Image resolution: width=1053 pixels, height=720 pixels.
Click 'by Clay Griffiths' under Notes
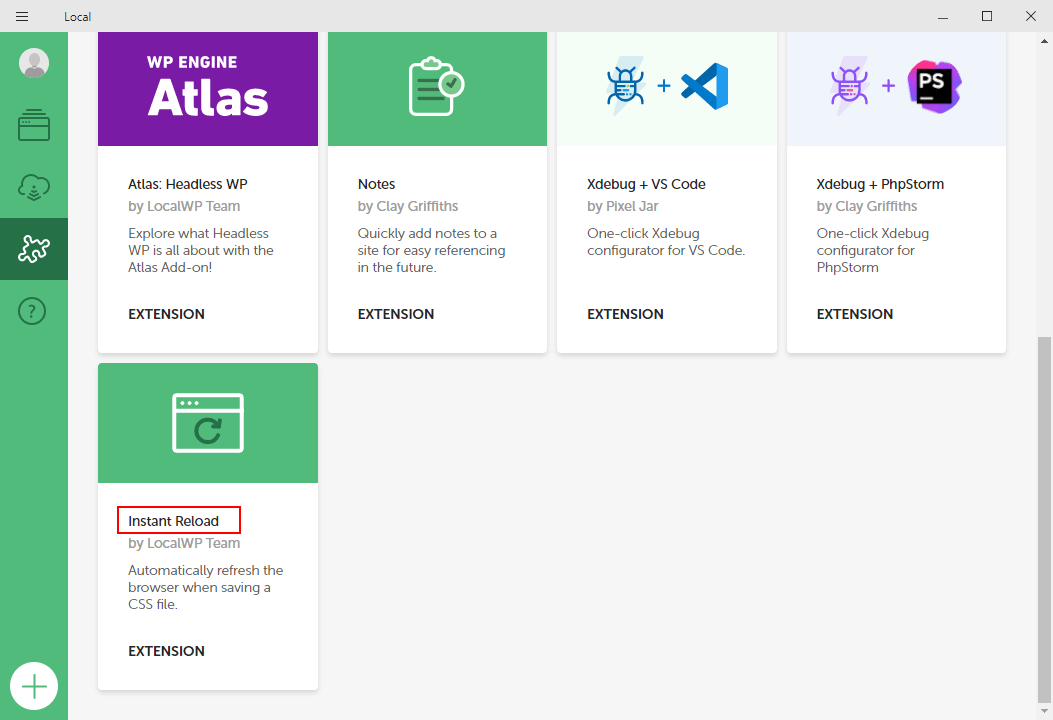(x=408, y=206)
